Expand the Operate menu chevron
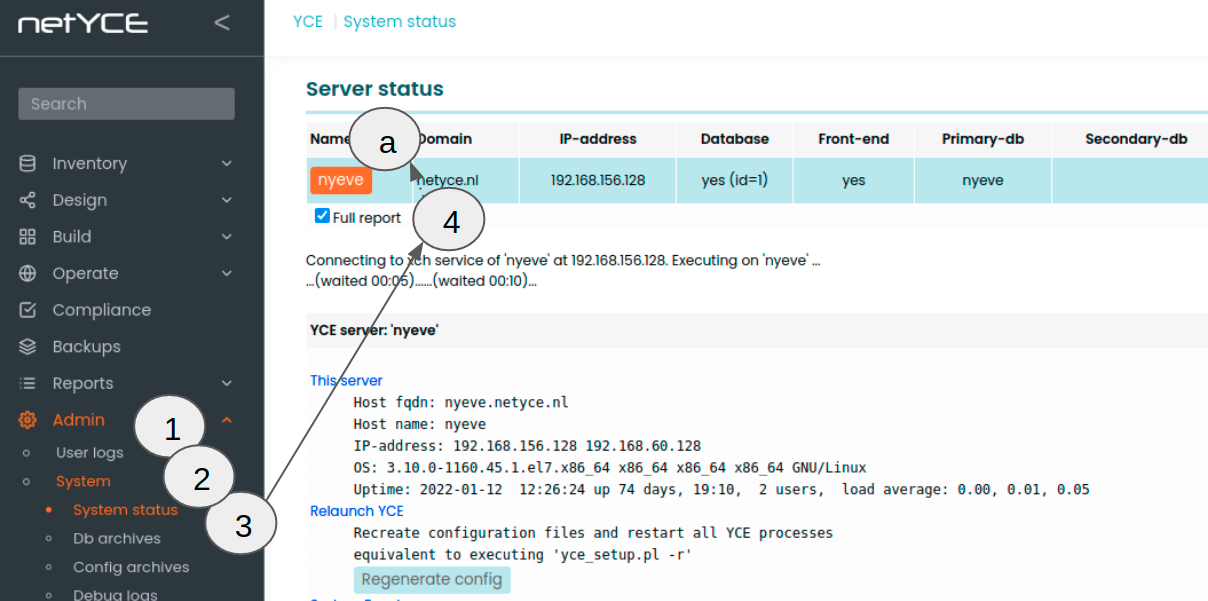The width and height of the screenshot is (1208, 601). (227, 273)
